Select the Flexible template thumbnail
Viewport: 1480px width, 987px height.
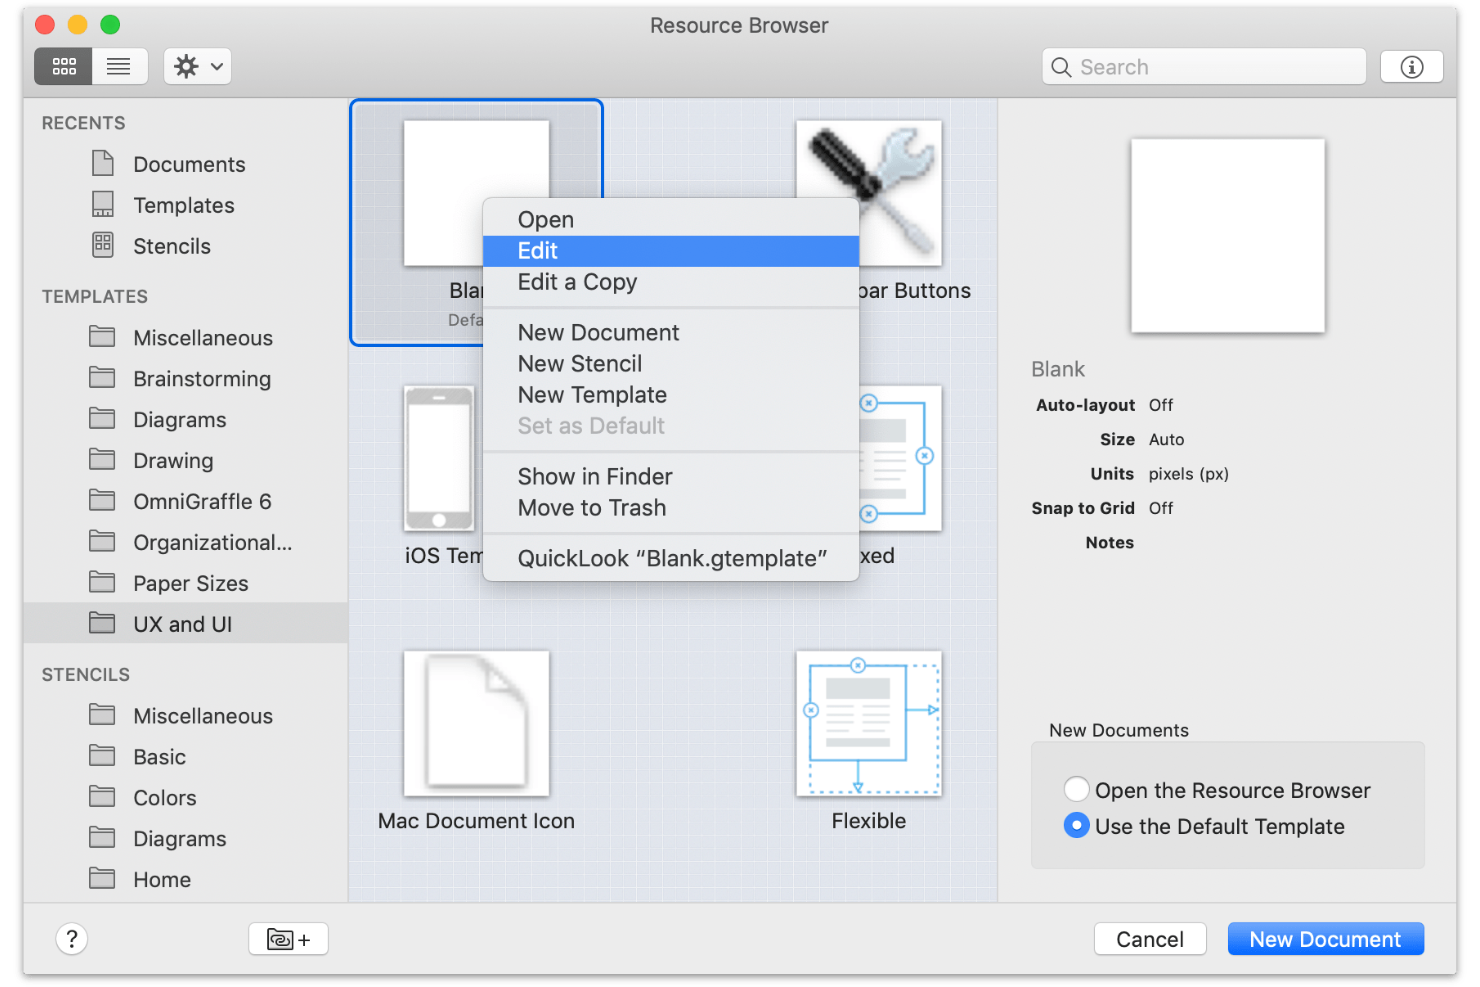pyautogui.click(x=869, y=724)
